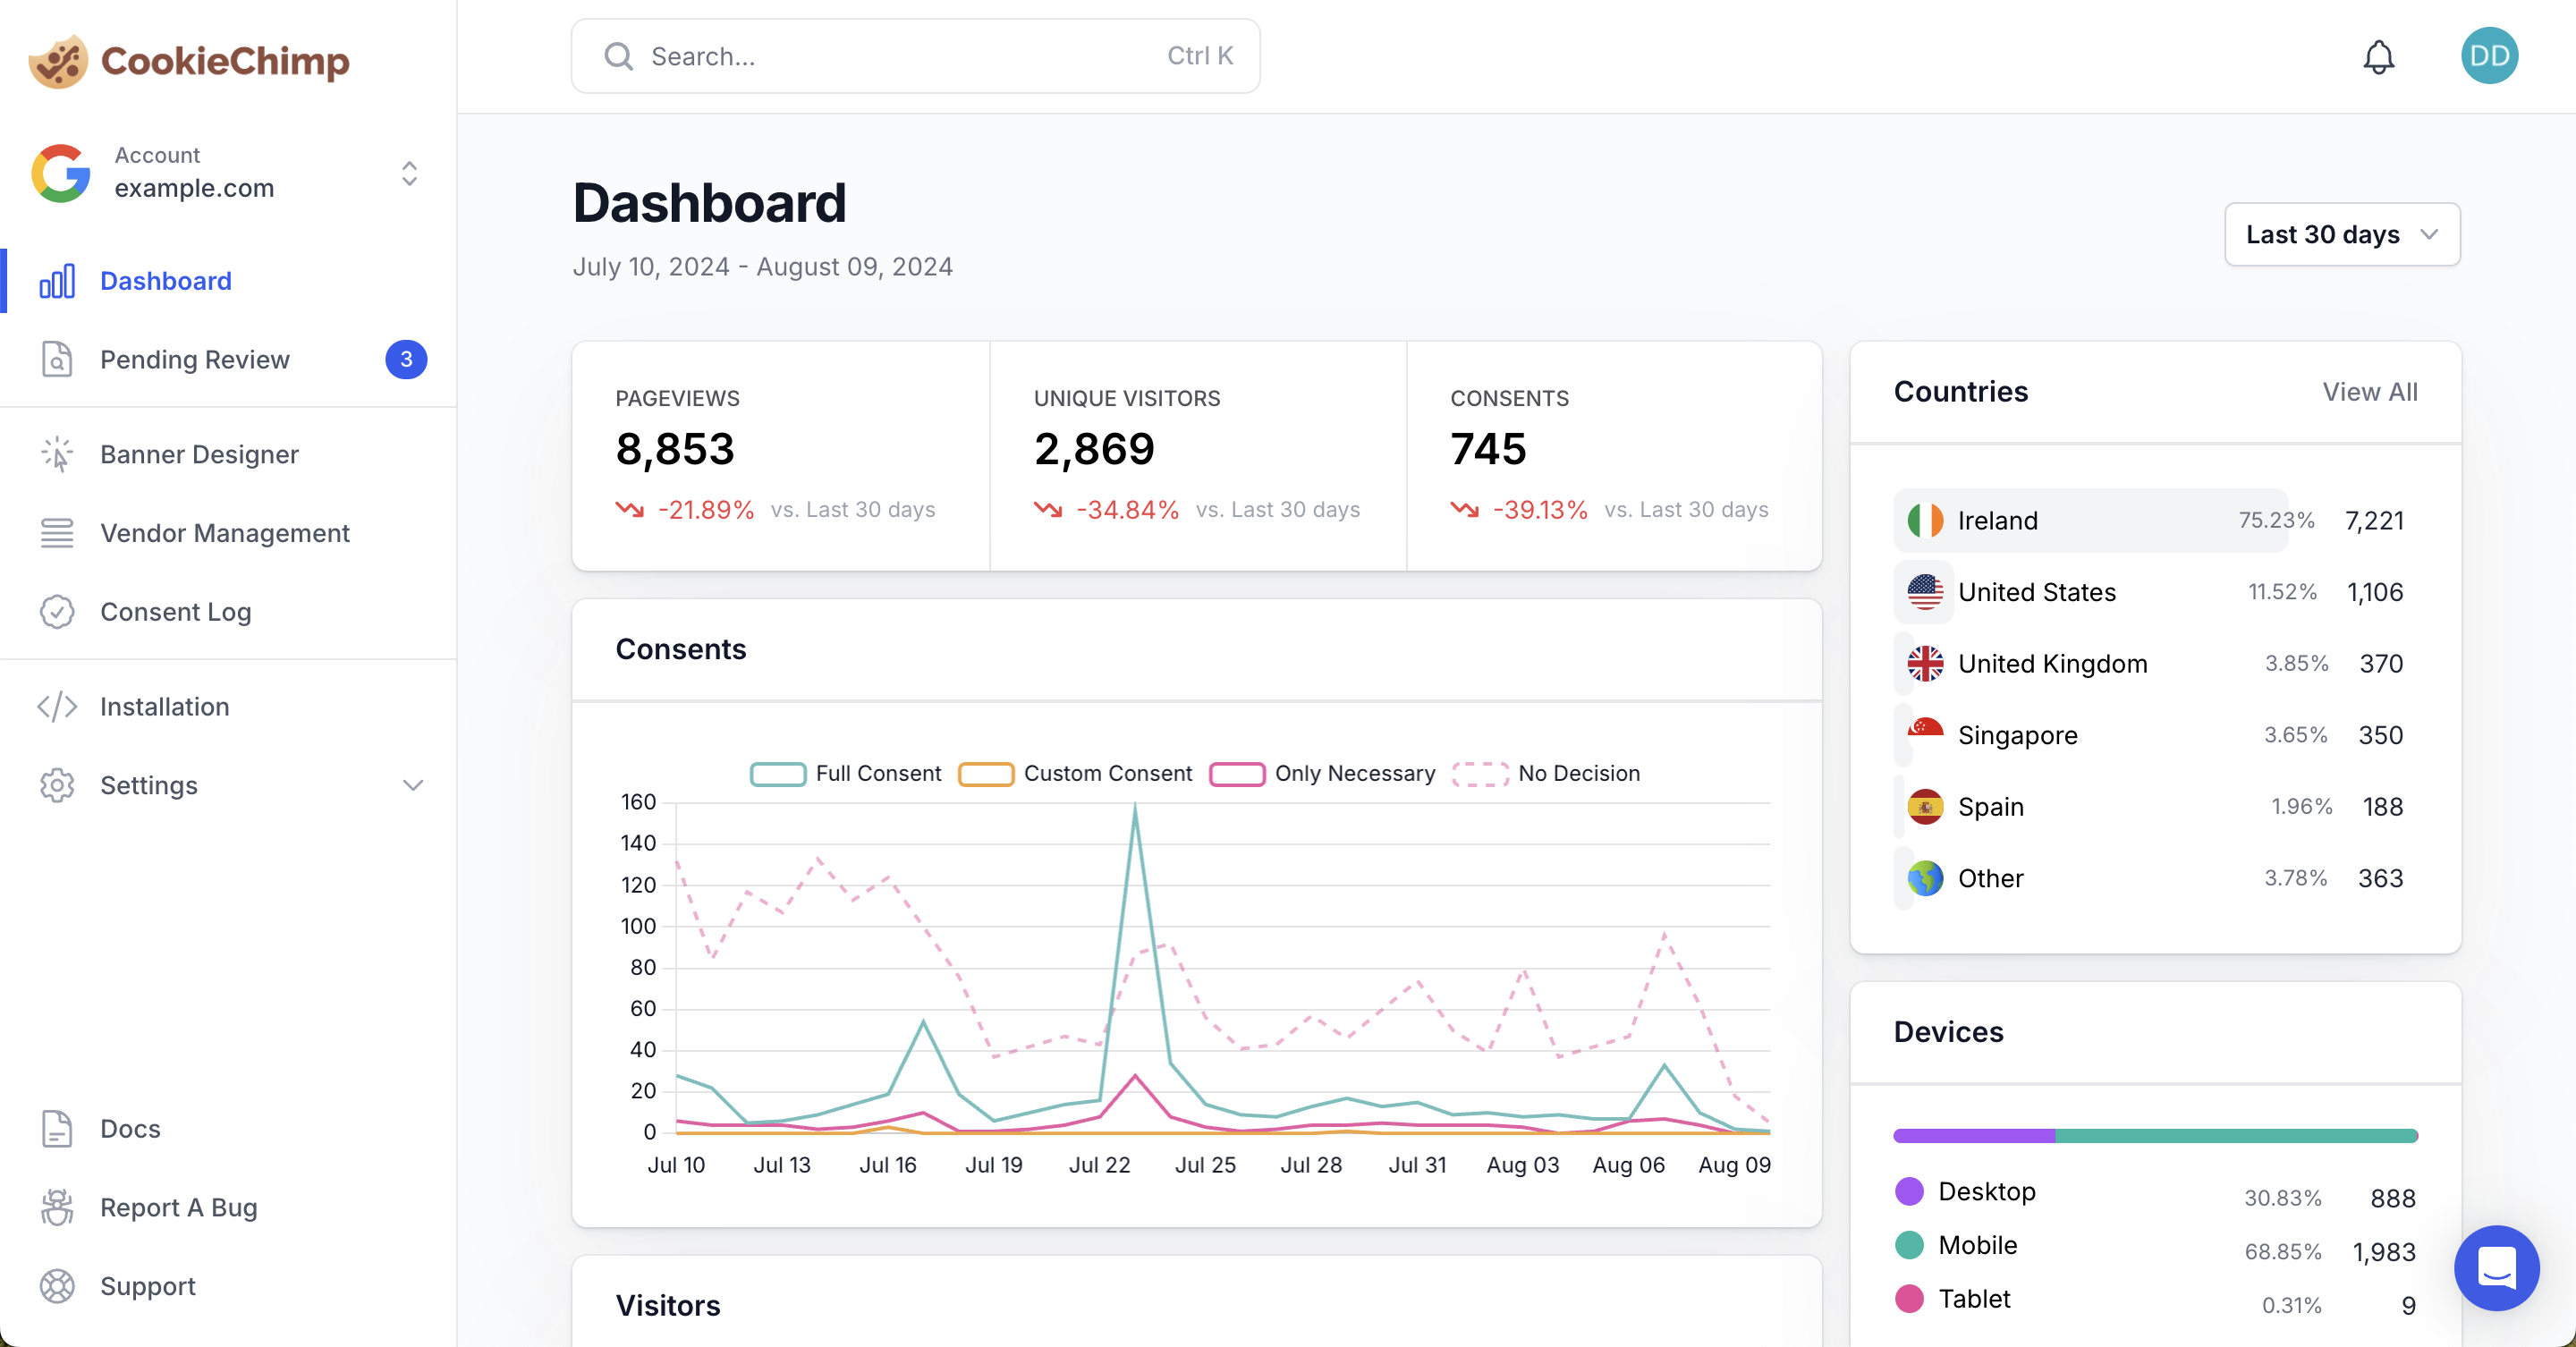Screen dimensions: 2576x1347
Task: Open the Dashboard panel from the sidebar
Action: pyautogui.click(x=165, y=281)
